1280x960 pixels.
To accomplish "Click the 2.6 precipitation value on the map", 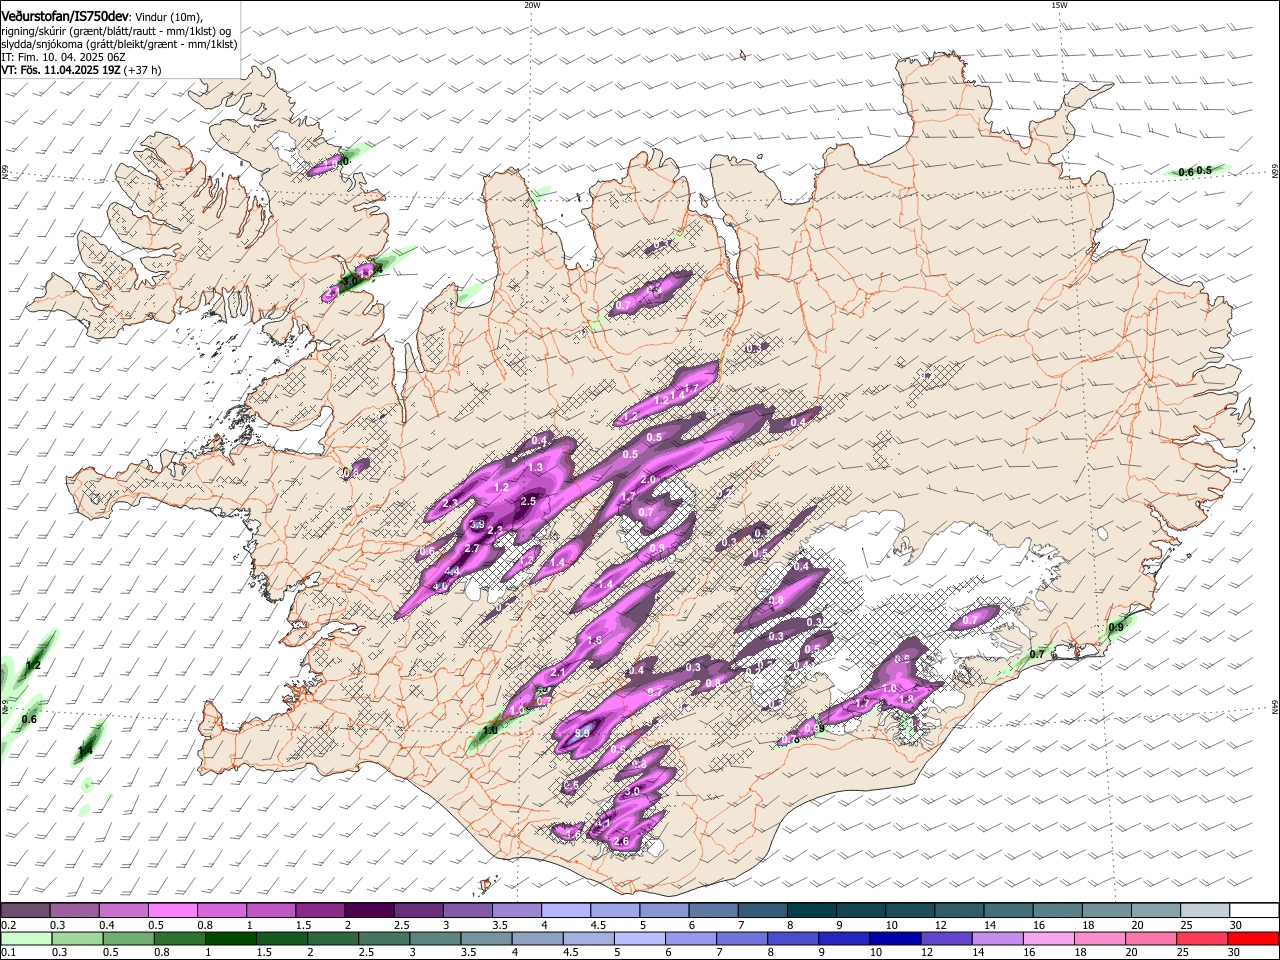I will pyautogui.click(x=621, y=842).
